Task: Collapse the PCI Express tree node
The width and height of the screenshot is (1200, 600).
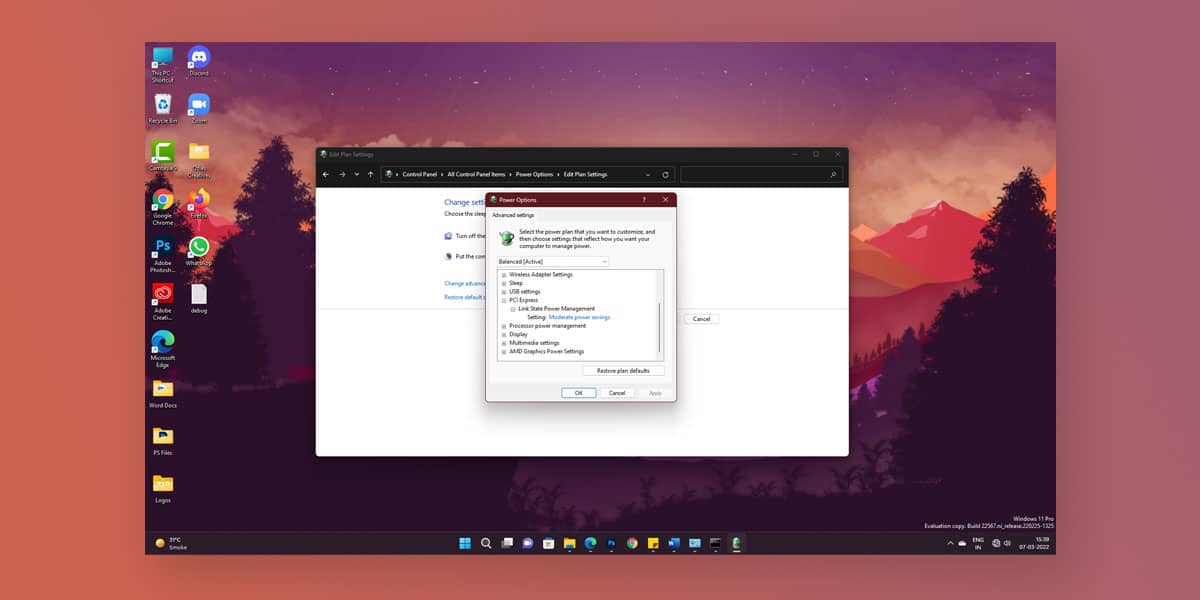Action: point(504,300)
